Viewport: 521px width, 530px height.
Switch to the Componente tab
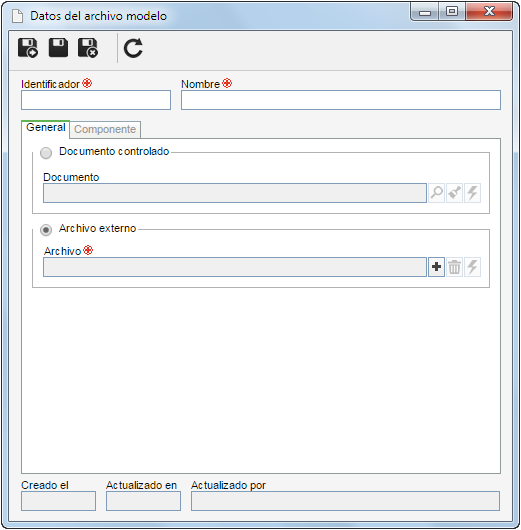(105, 129)
